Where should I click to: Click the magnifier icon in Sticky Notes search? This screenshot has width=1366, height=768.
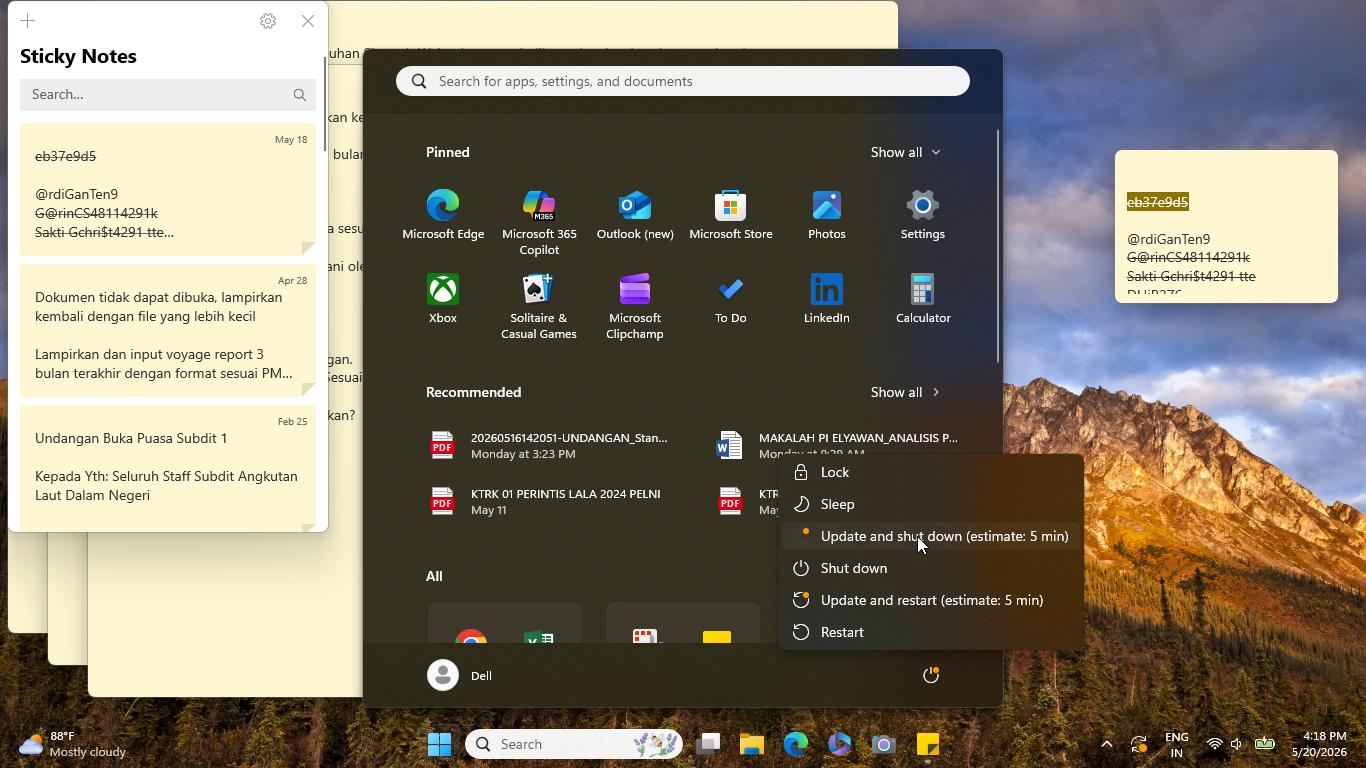300,95
